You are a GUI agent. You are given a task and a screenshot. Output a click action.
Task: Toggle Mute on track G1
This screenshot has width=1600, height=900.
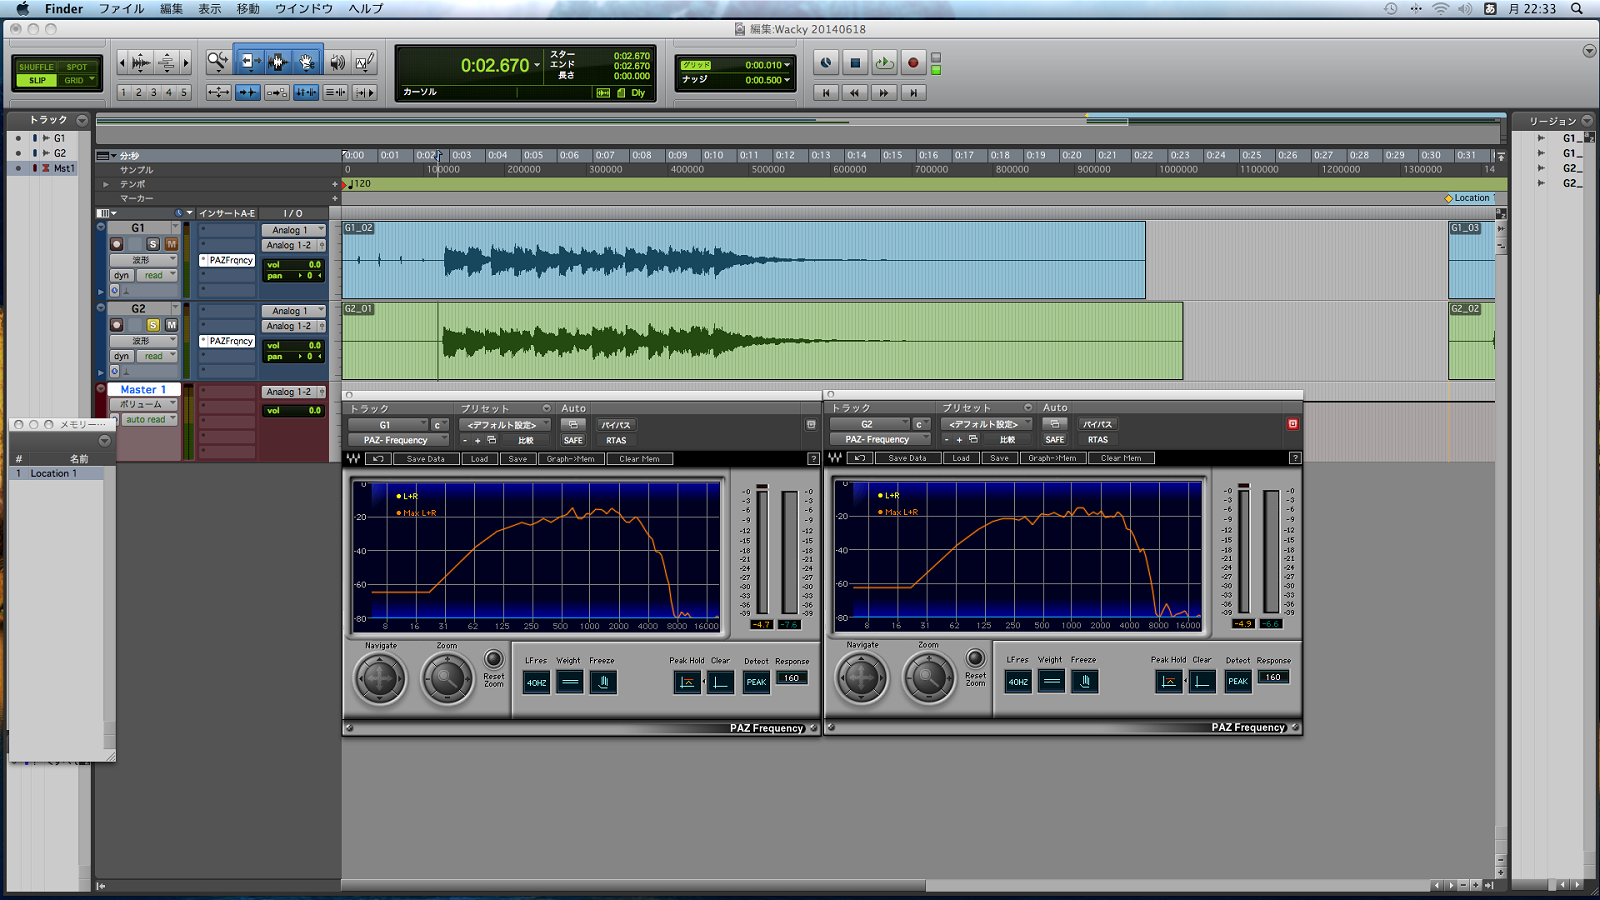[171, 244]
